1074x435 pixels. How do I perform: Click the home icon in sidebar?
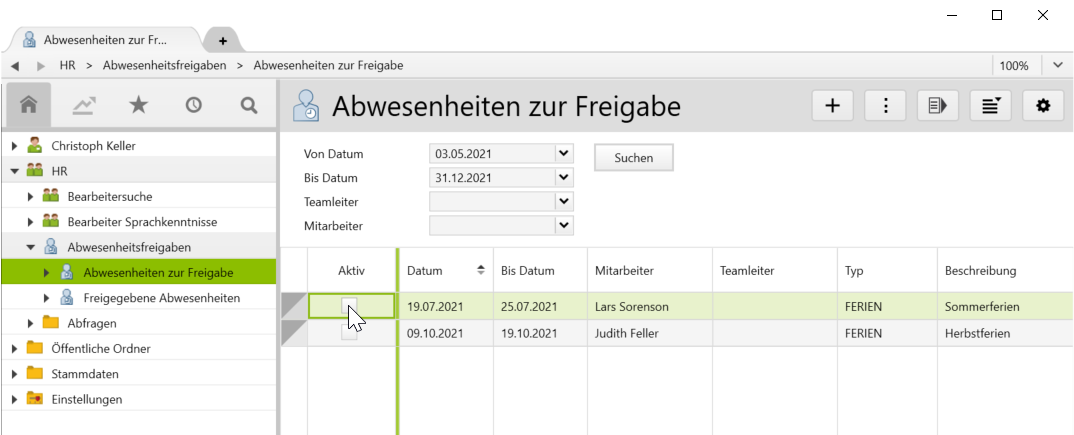point(29,105)
